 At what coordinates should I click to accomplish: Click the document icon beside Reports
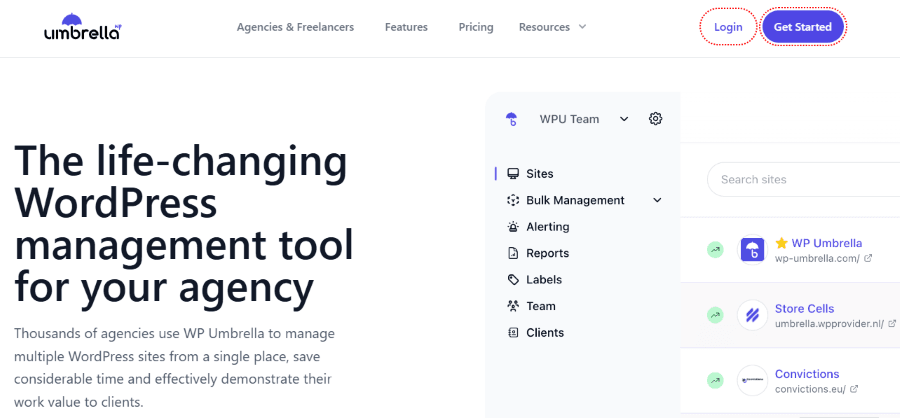tap(513, 253)
